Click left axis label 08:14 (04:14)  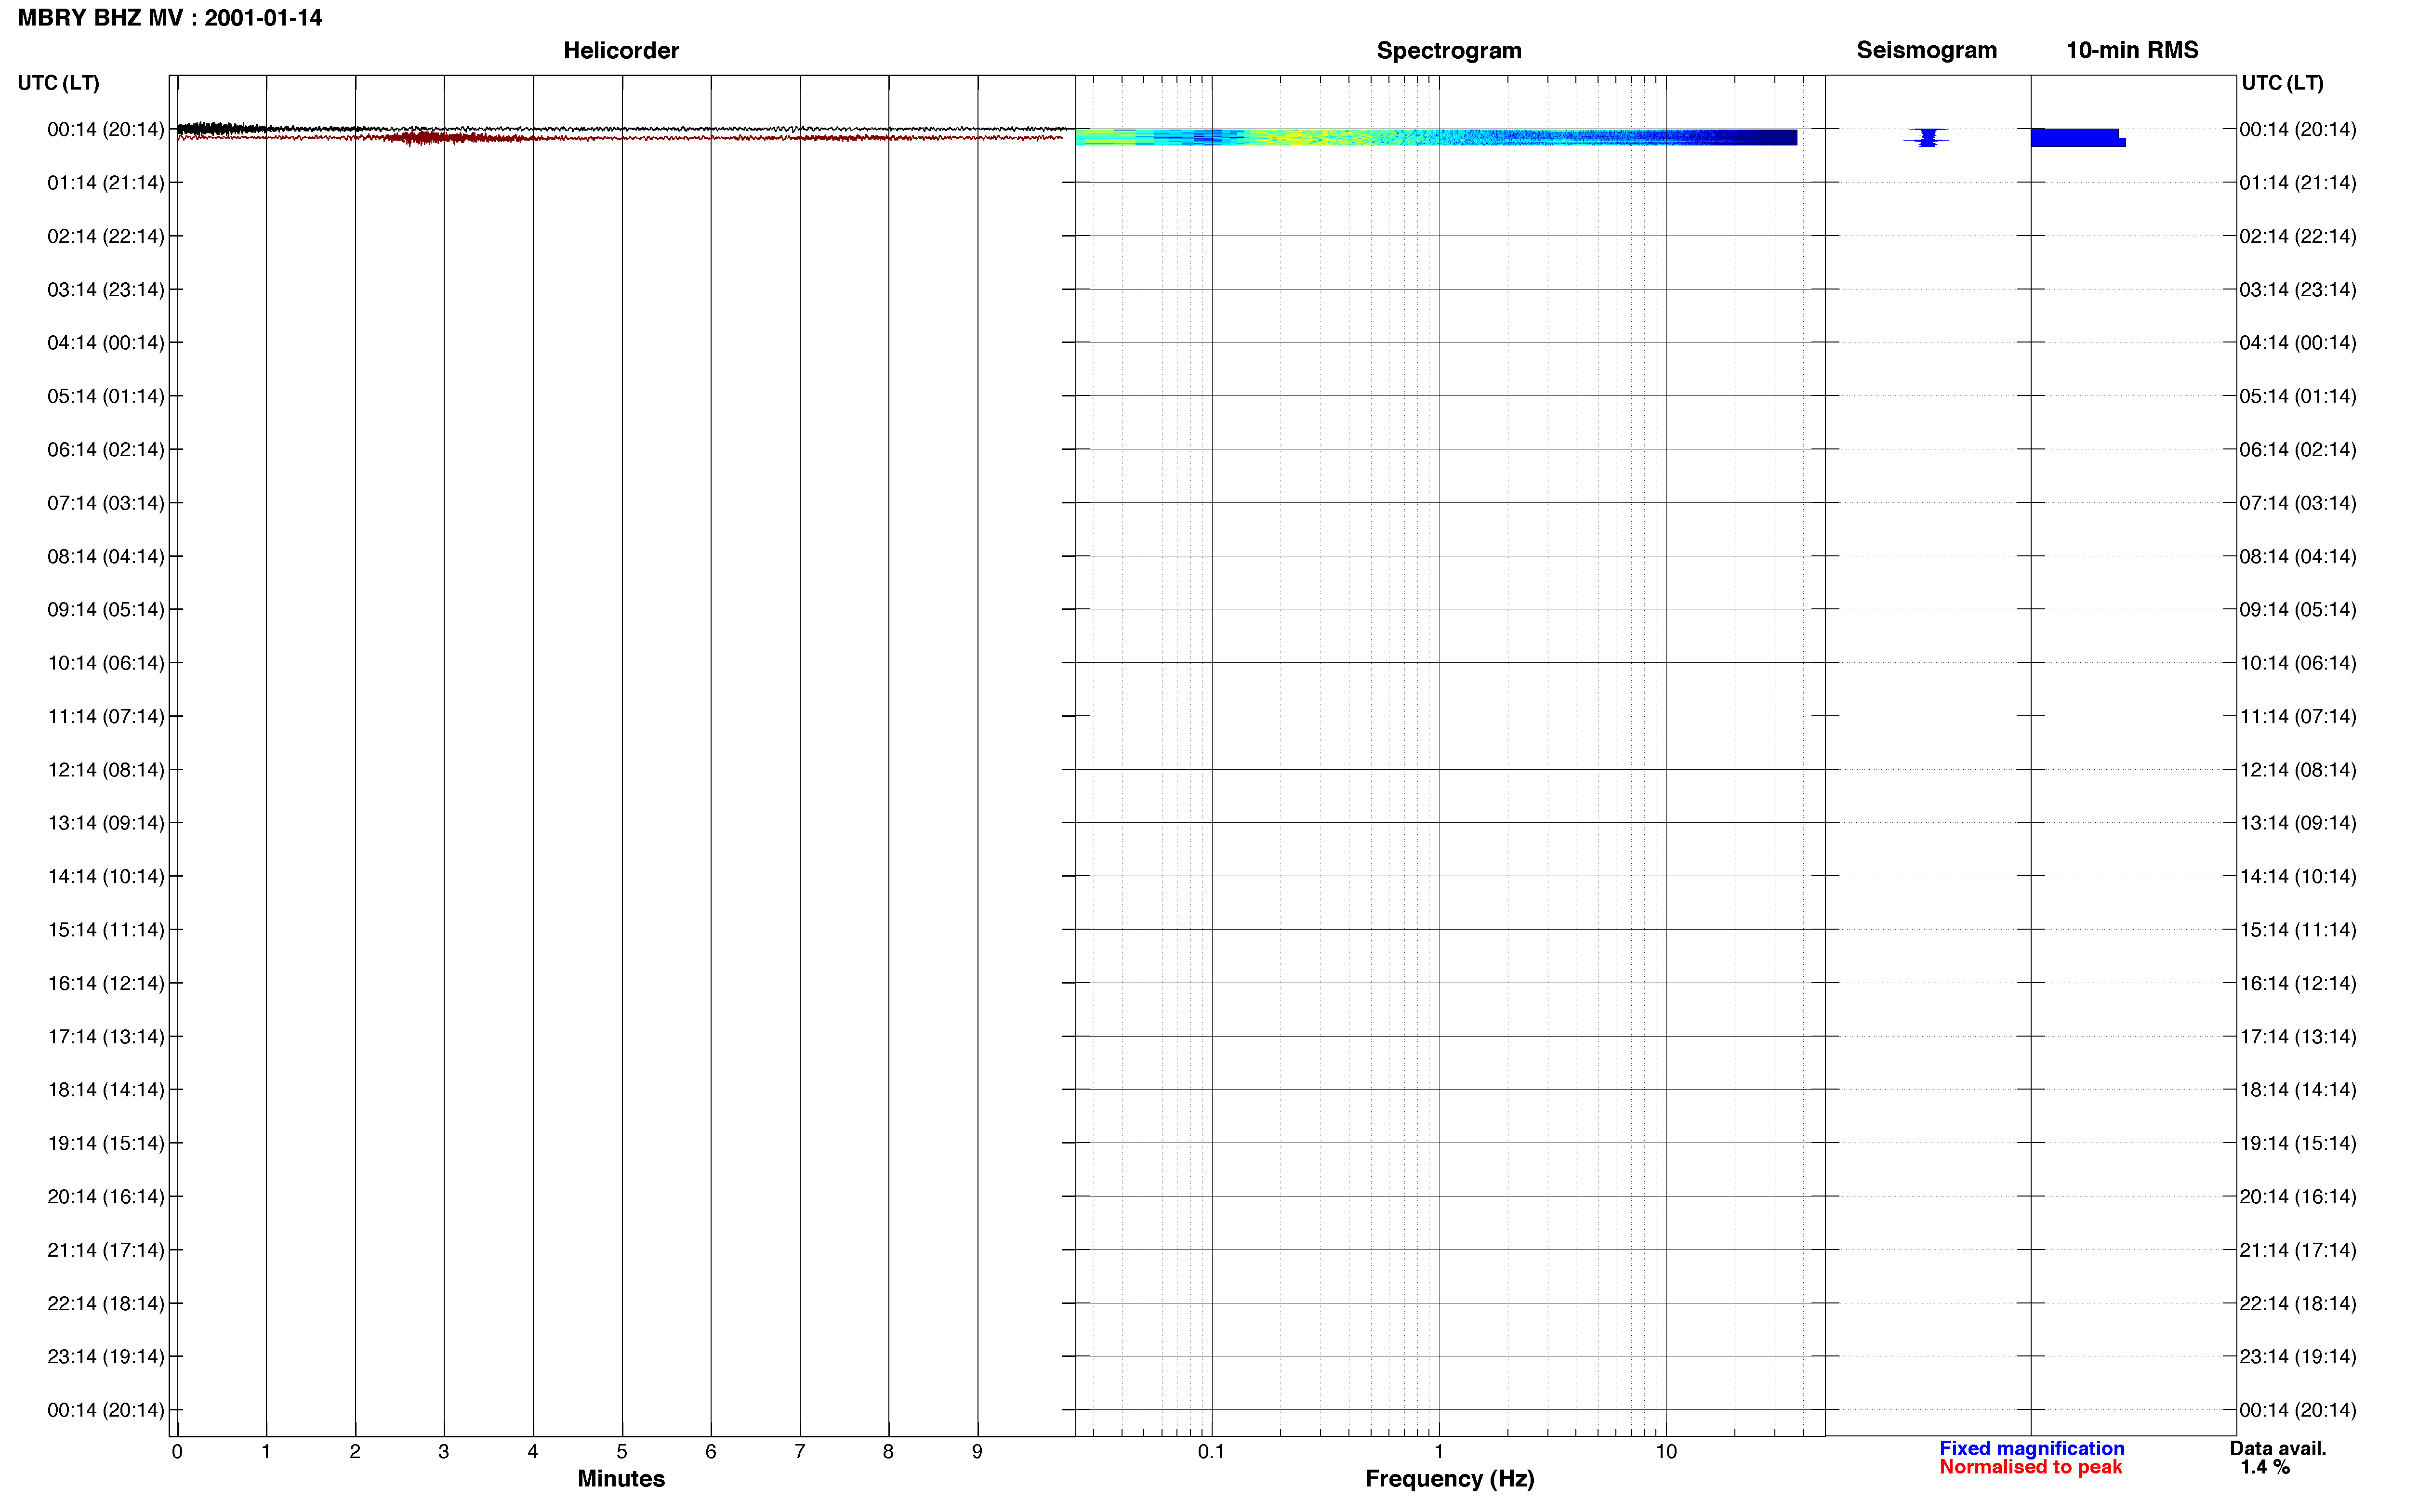point(105,556)
